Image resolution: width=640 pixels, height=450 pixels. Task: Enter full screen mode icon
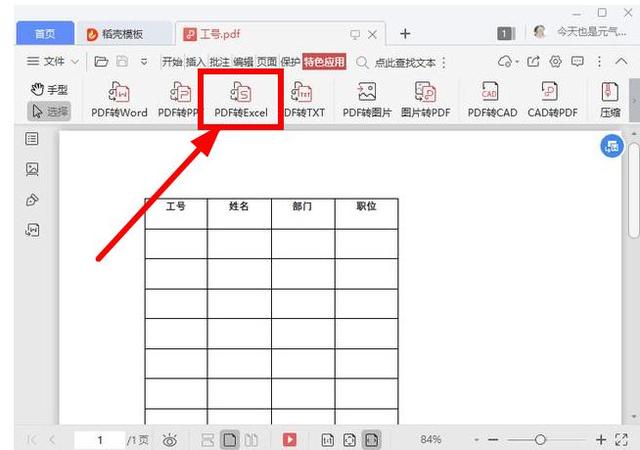point(621,440)
